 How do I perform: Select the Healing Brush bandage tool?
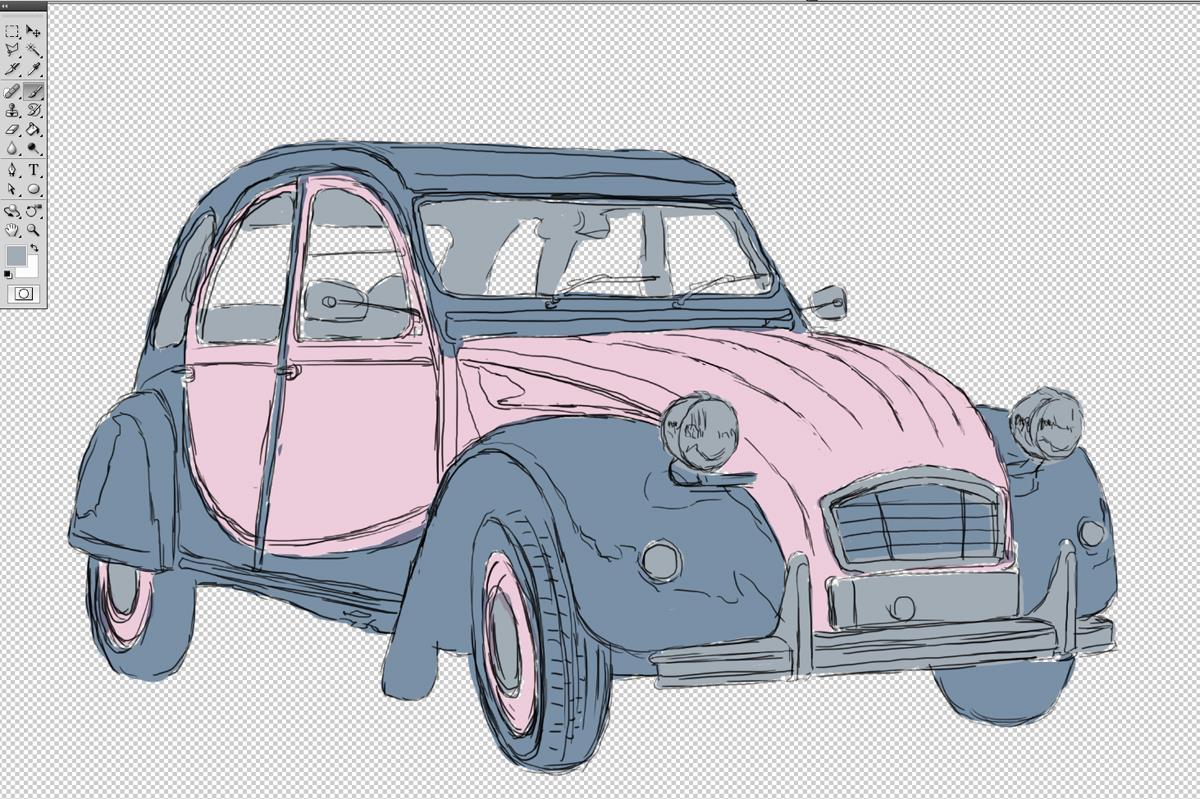pyautogui.click(x=12, y=92)
